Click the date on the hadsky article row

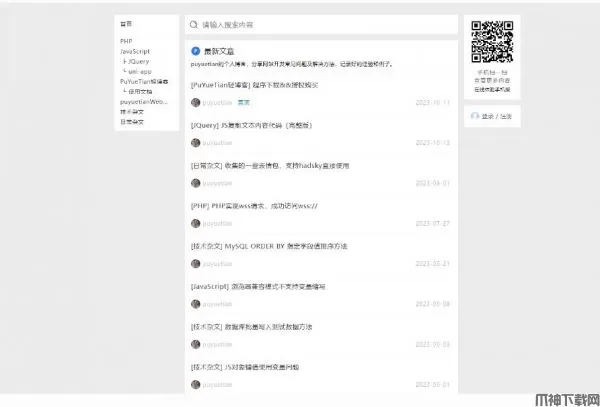click(433, 183)
